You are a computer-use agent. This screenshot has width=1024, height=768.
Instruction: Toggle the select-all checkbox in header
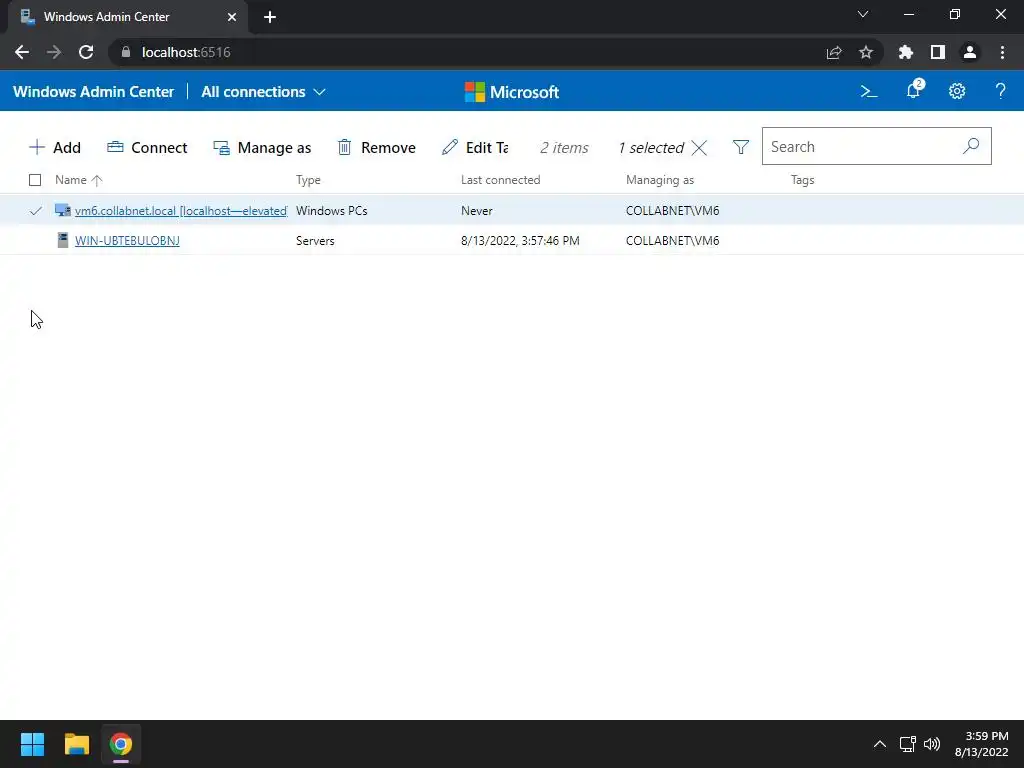(35, 180)
